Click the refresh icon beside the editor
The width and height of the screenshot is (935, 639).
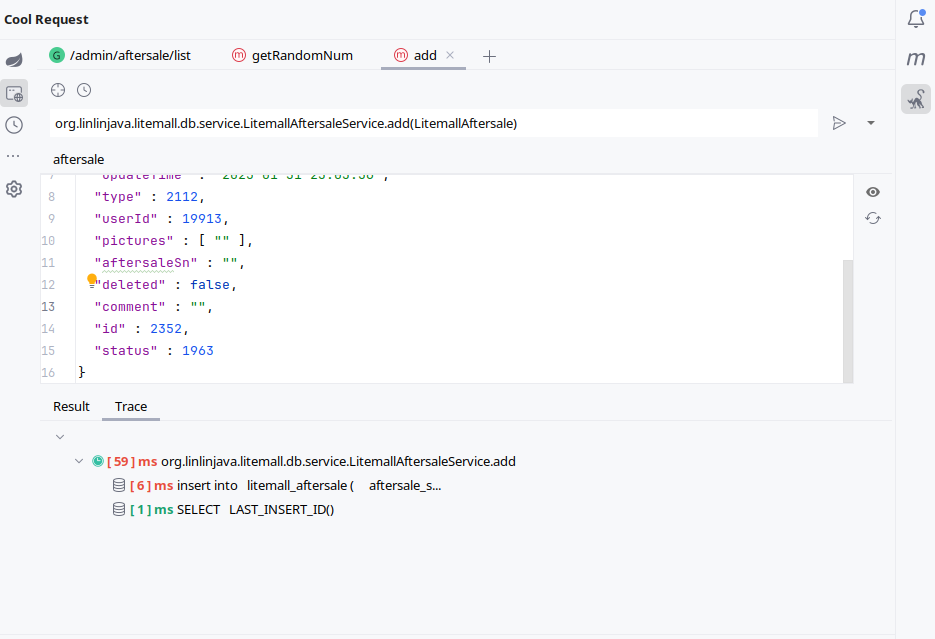click(873, 218)
